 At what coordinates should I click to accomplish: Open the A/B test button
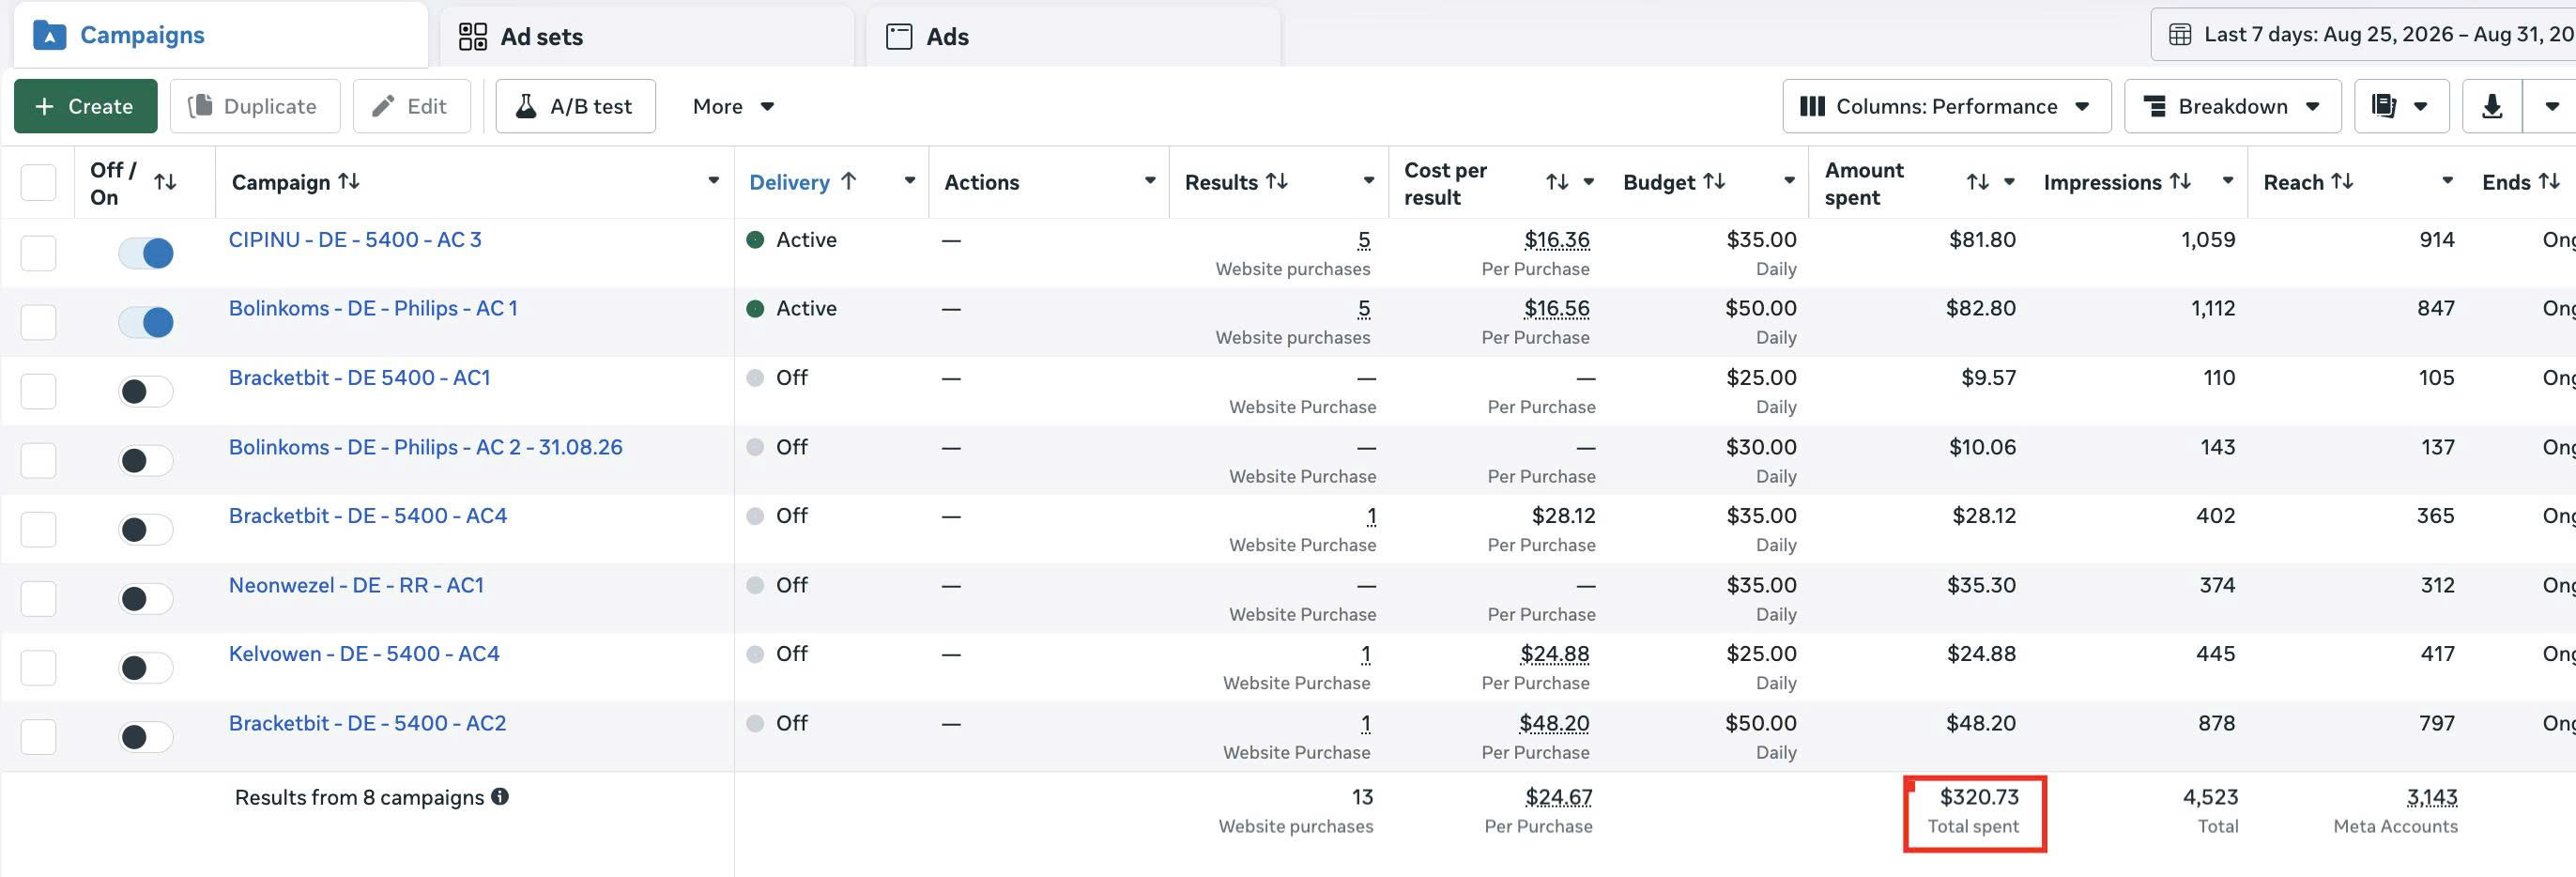tap(576, 106)
